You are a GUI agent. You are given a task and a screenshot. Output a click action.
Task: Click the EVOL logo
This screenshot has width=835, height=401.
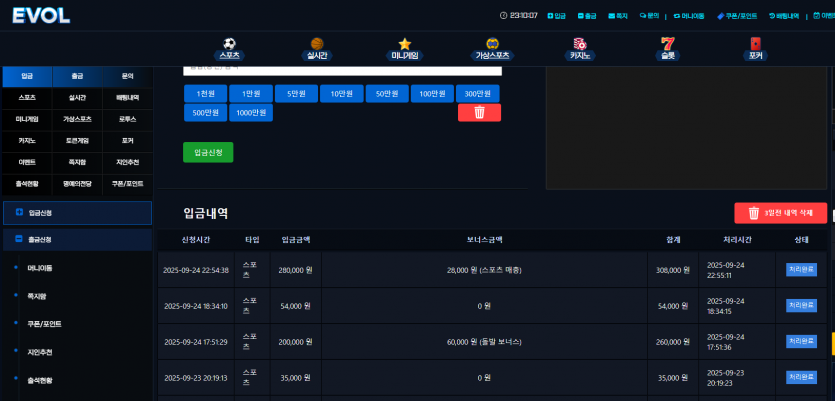(x=42, y=15)
